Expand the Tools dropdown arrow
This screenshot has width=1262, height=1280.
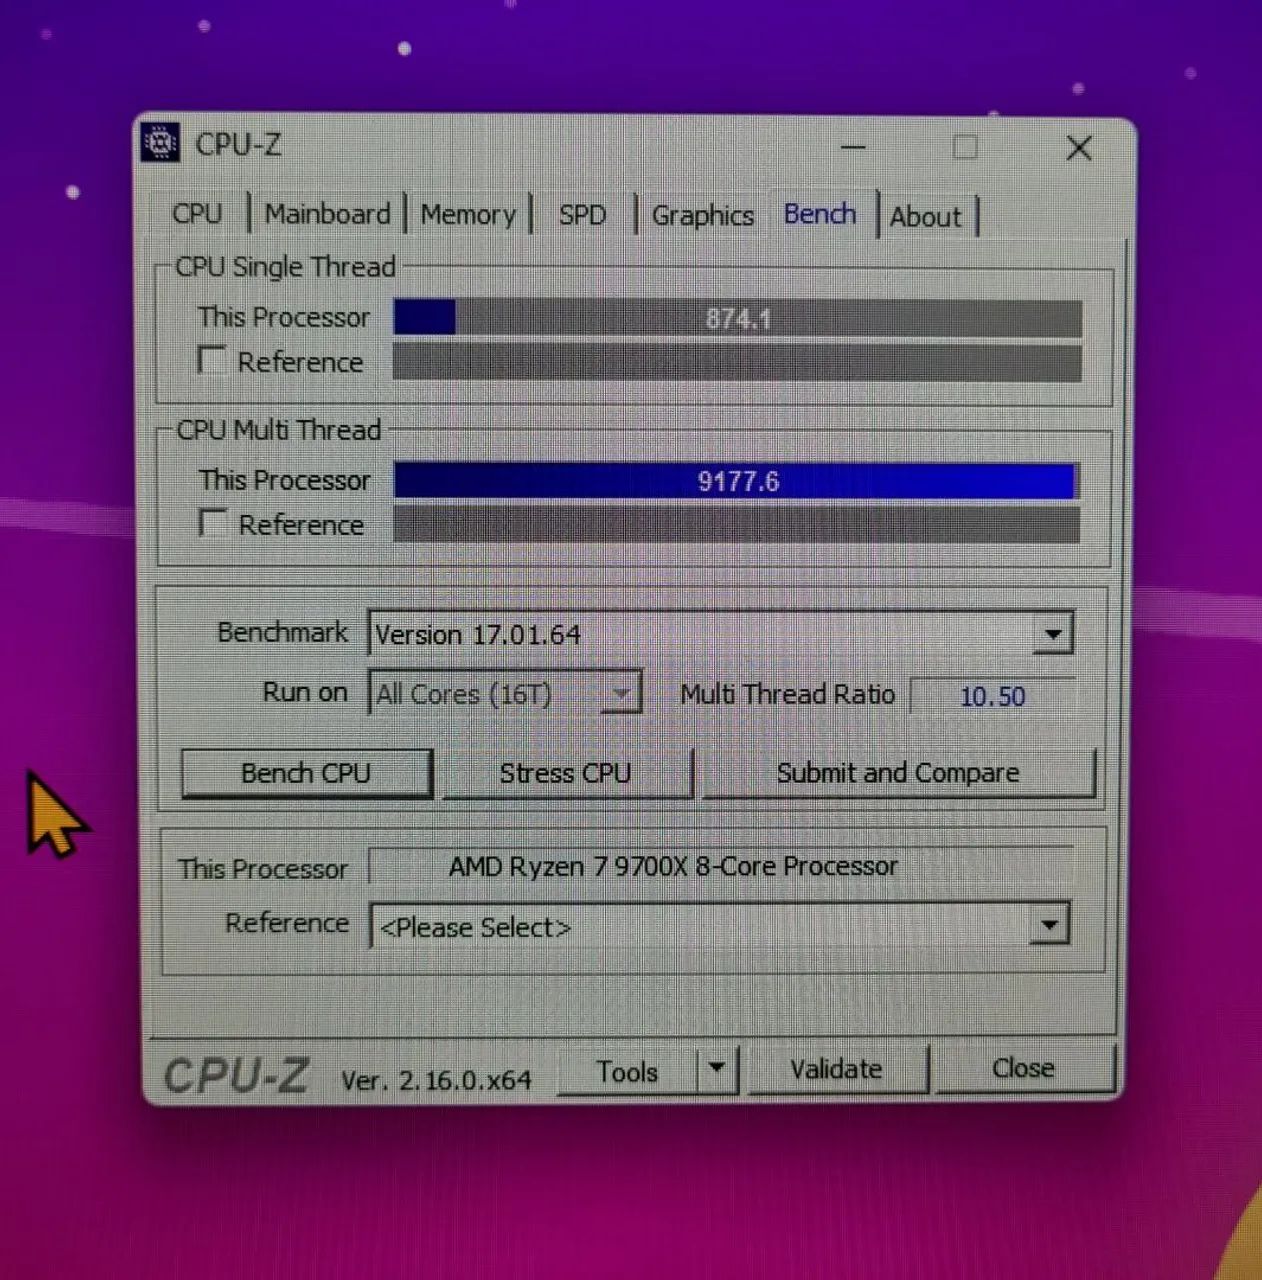(717, 1069)
